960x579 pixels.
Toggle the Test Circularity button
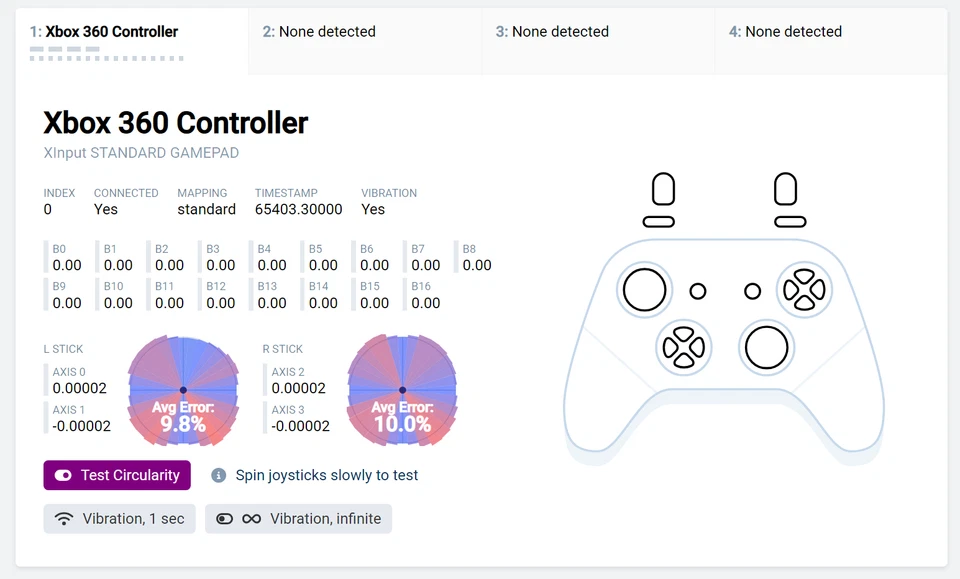[117, 475]
